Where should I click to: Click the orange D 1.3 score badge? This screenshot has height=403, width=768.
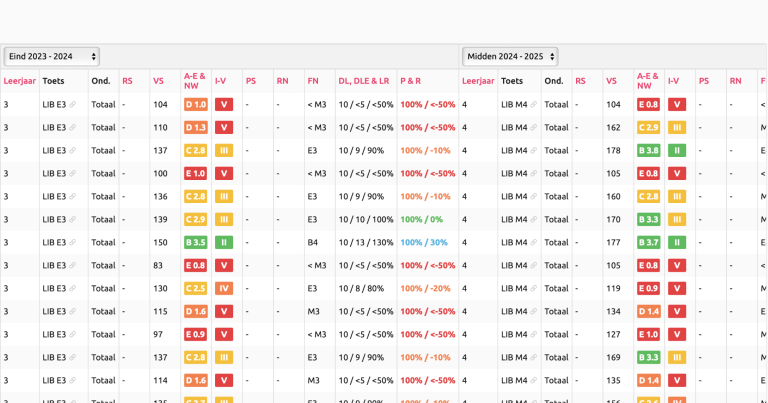pos(195,128)
